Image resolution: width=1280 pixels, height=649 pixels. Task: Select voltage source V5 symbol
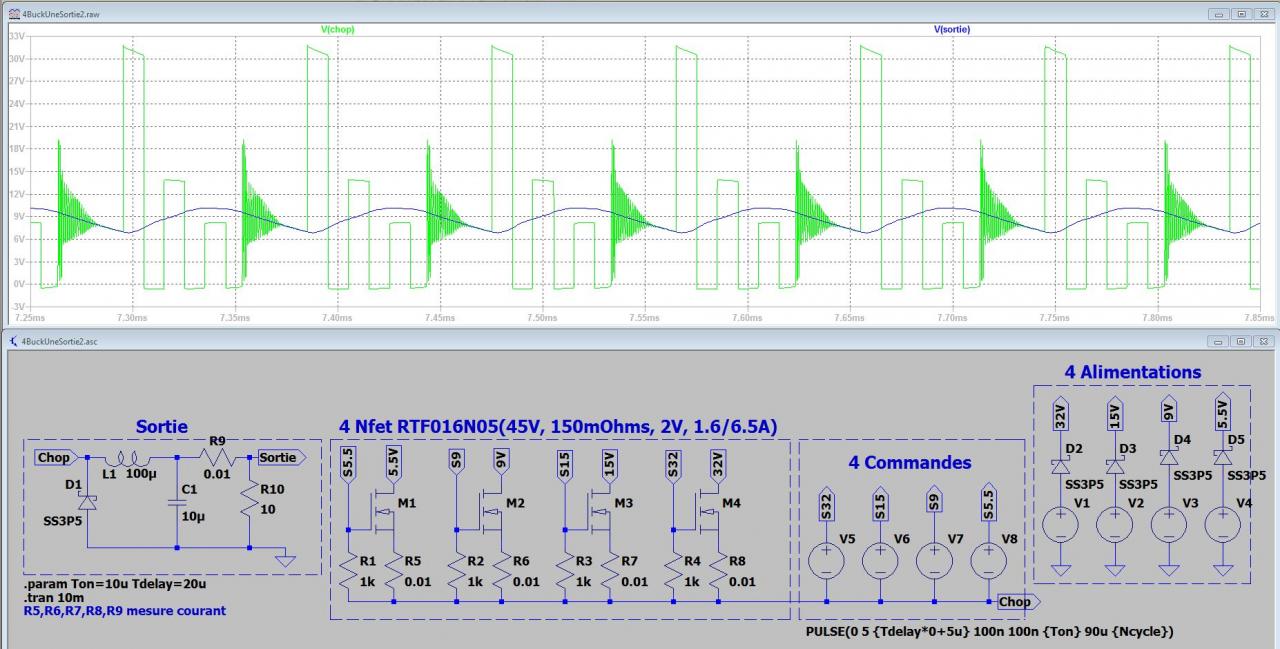pos(826,560)
